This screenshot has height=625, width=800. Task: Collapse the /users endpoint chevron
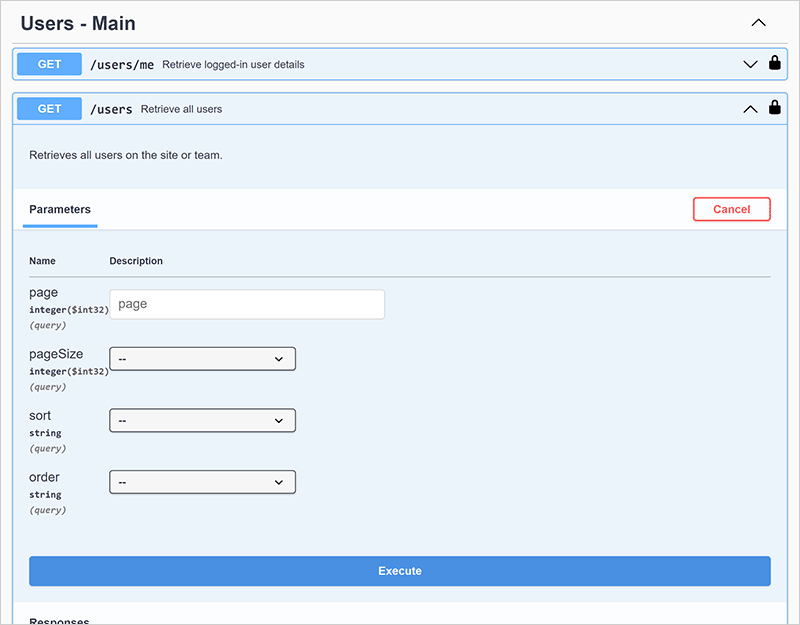751,109
